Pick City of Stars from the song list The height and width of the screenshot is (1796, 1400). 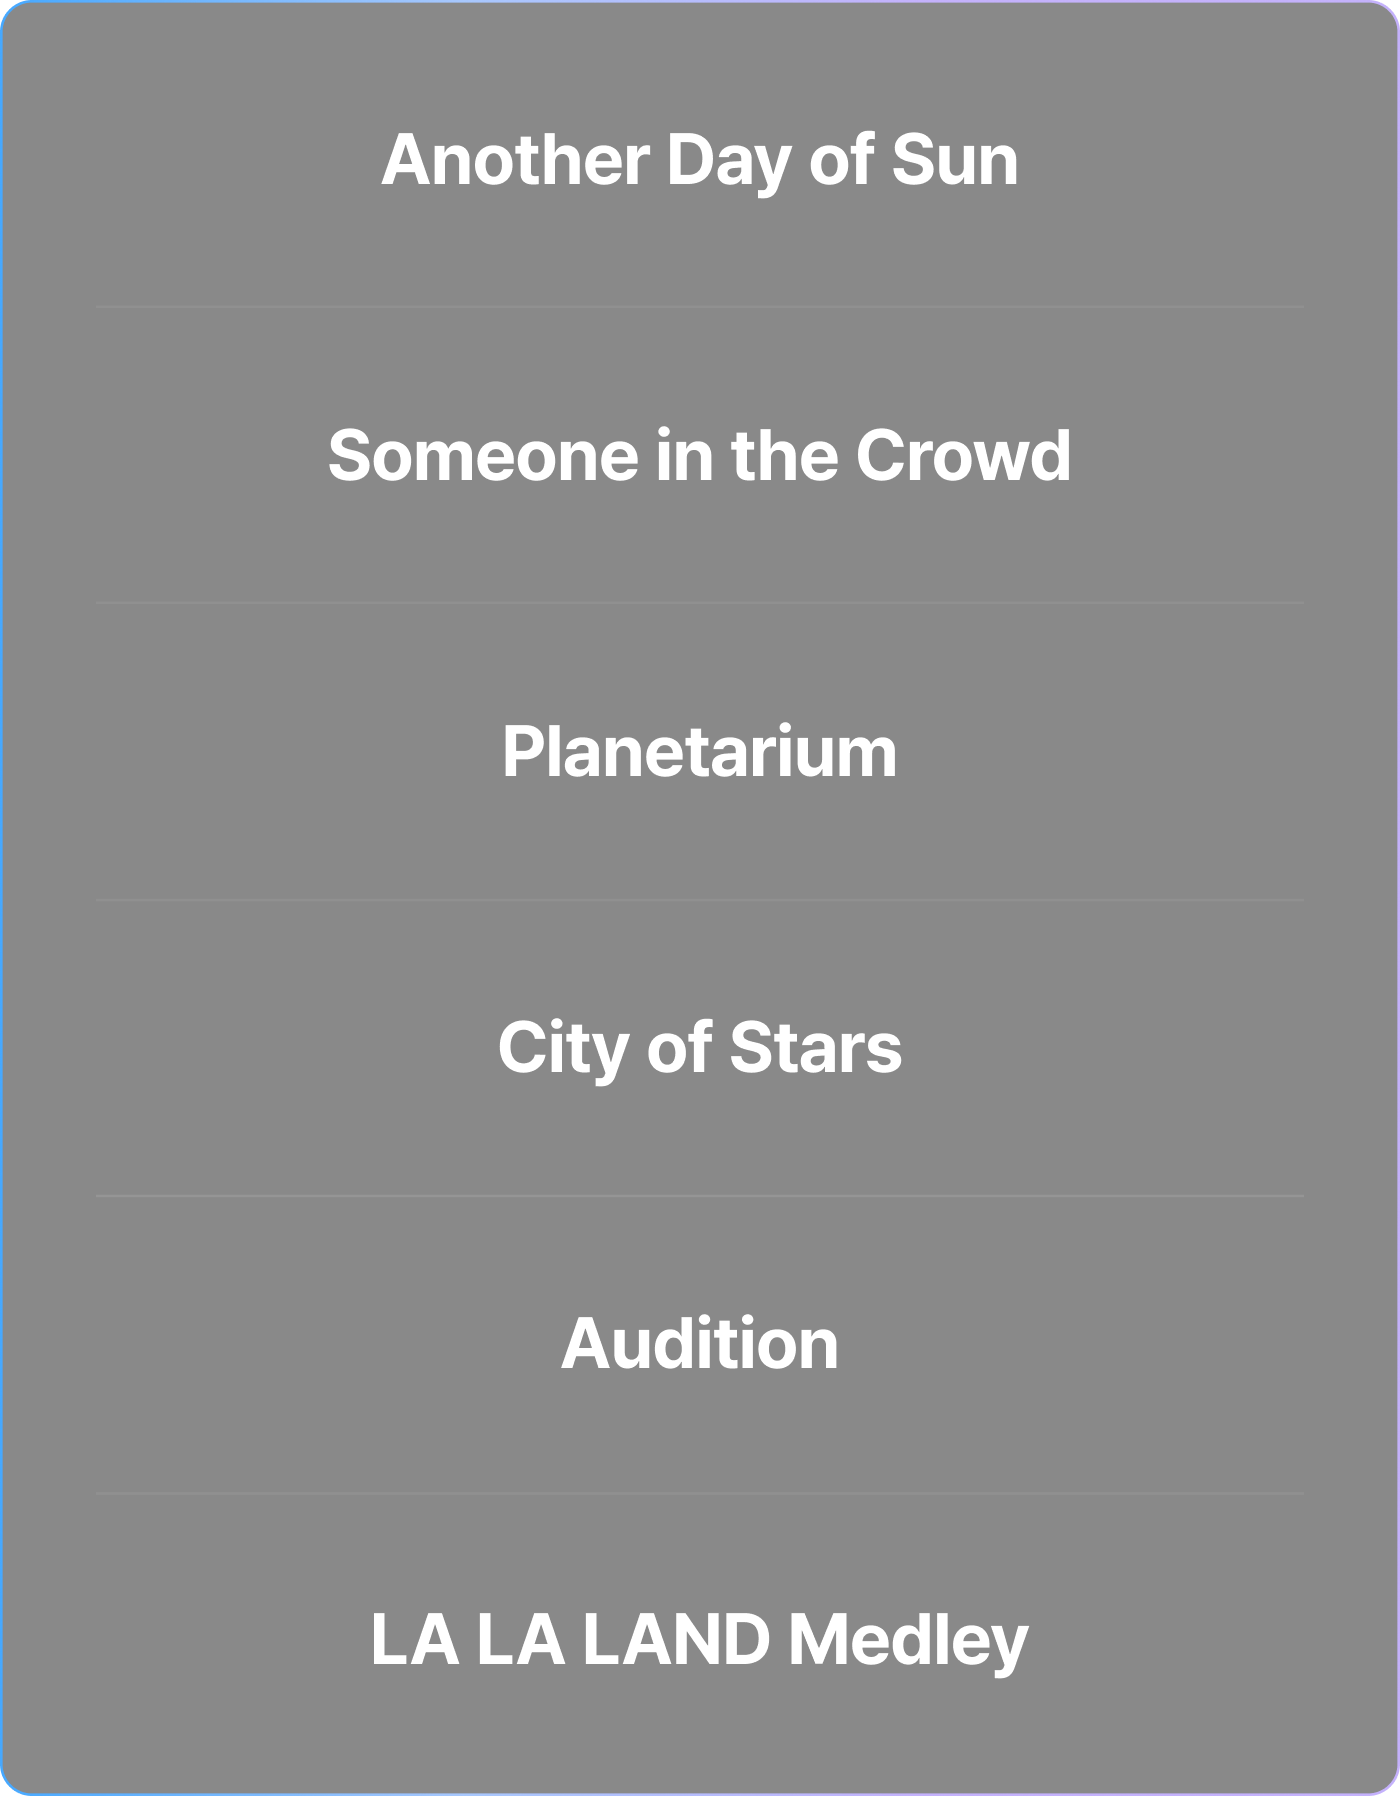(x=700, y=1048)
